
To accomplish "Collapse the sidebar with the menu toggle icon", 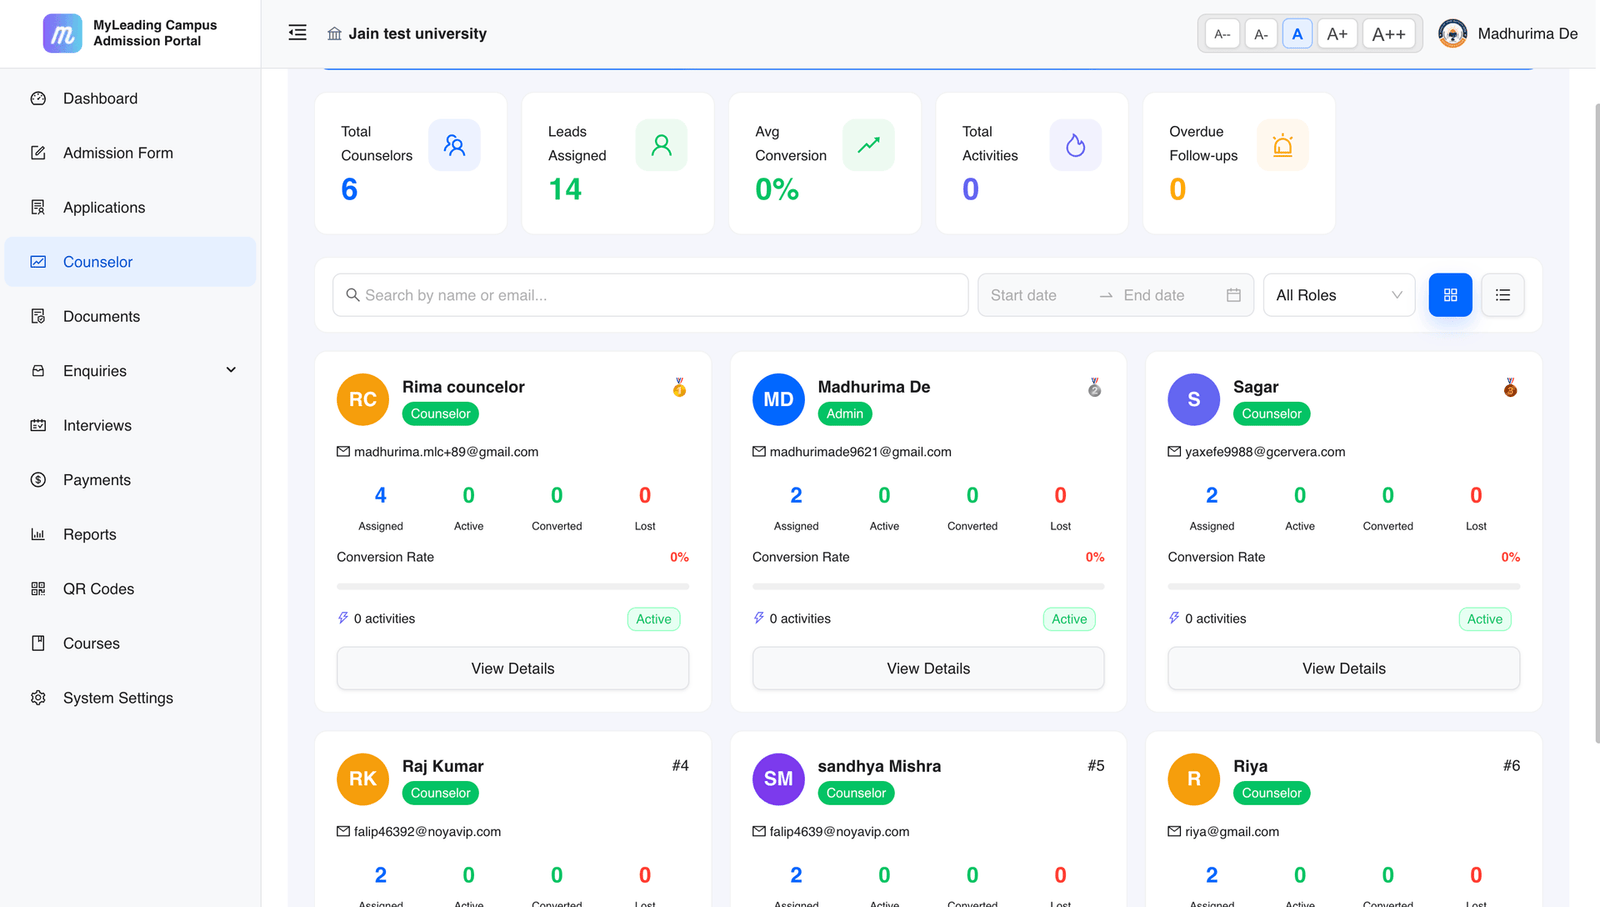I will [297, 33].
